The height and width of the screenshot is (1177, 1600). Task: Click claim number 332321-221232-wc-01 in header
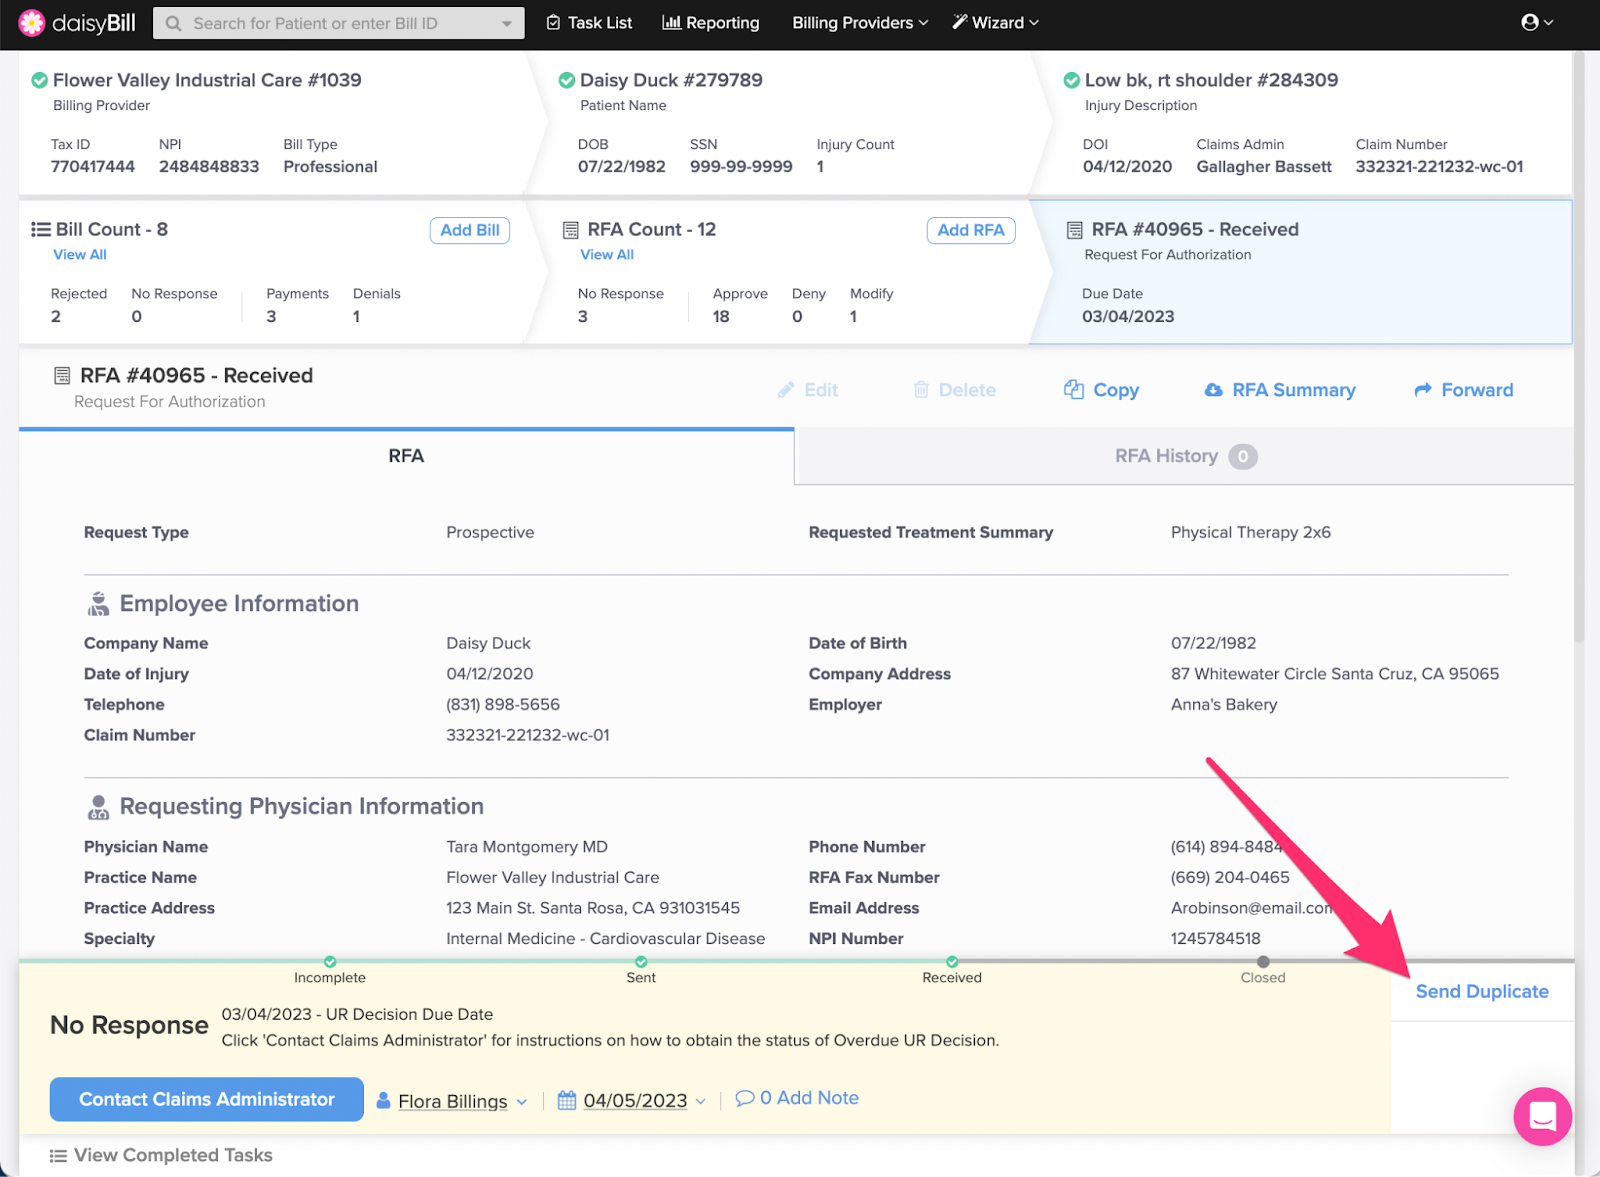(x=1439, y=167)
